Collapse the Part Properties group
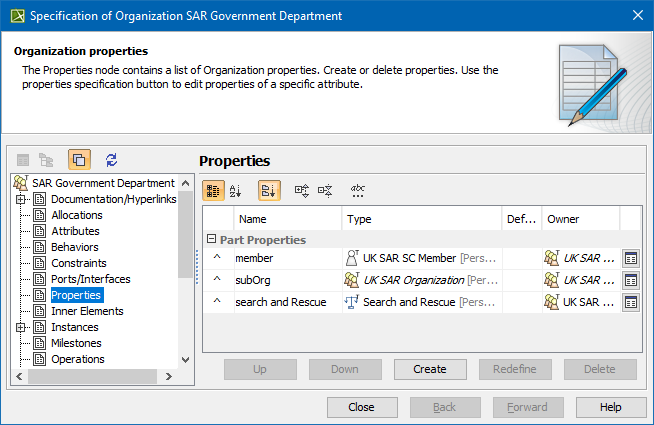Image resolution: width=654 pixels, height=425 pixels. tap(211, 240)
